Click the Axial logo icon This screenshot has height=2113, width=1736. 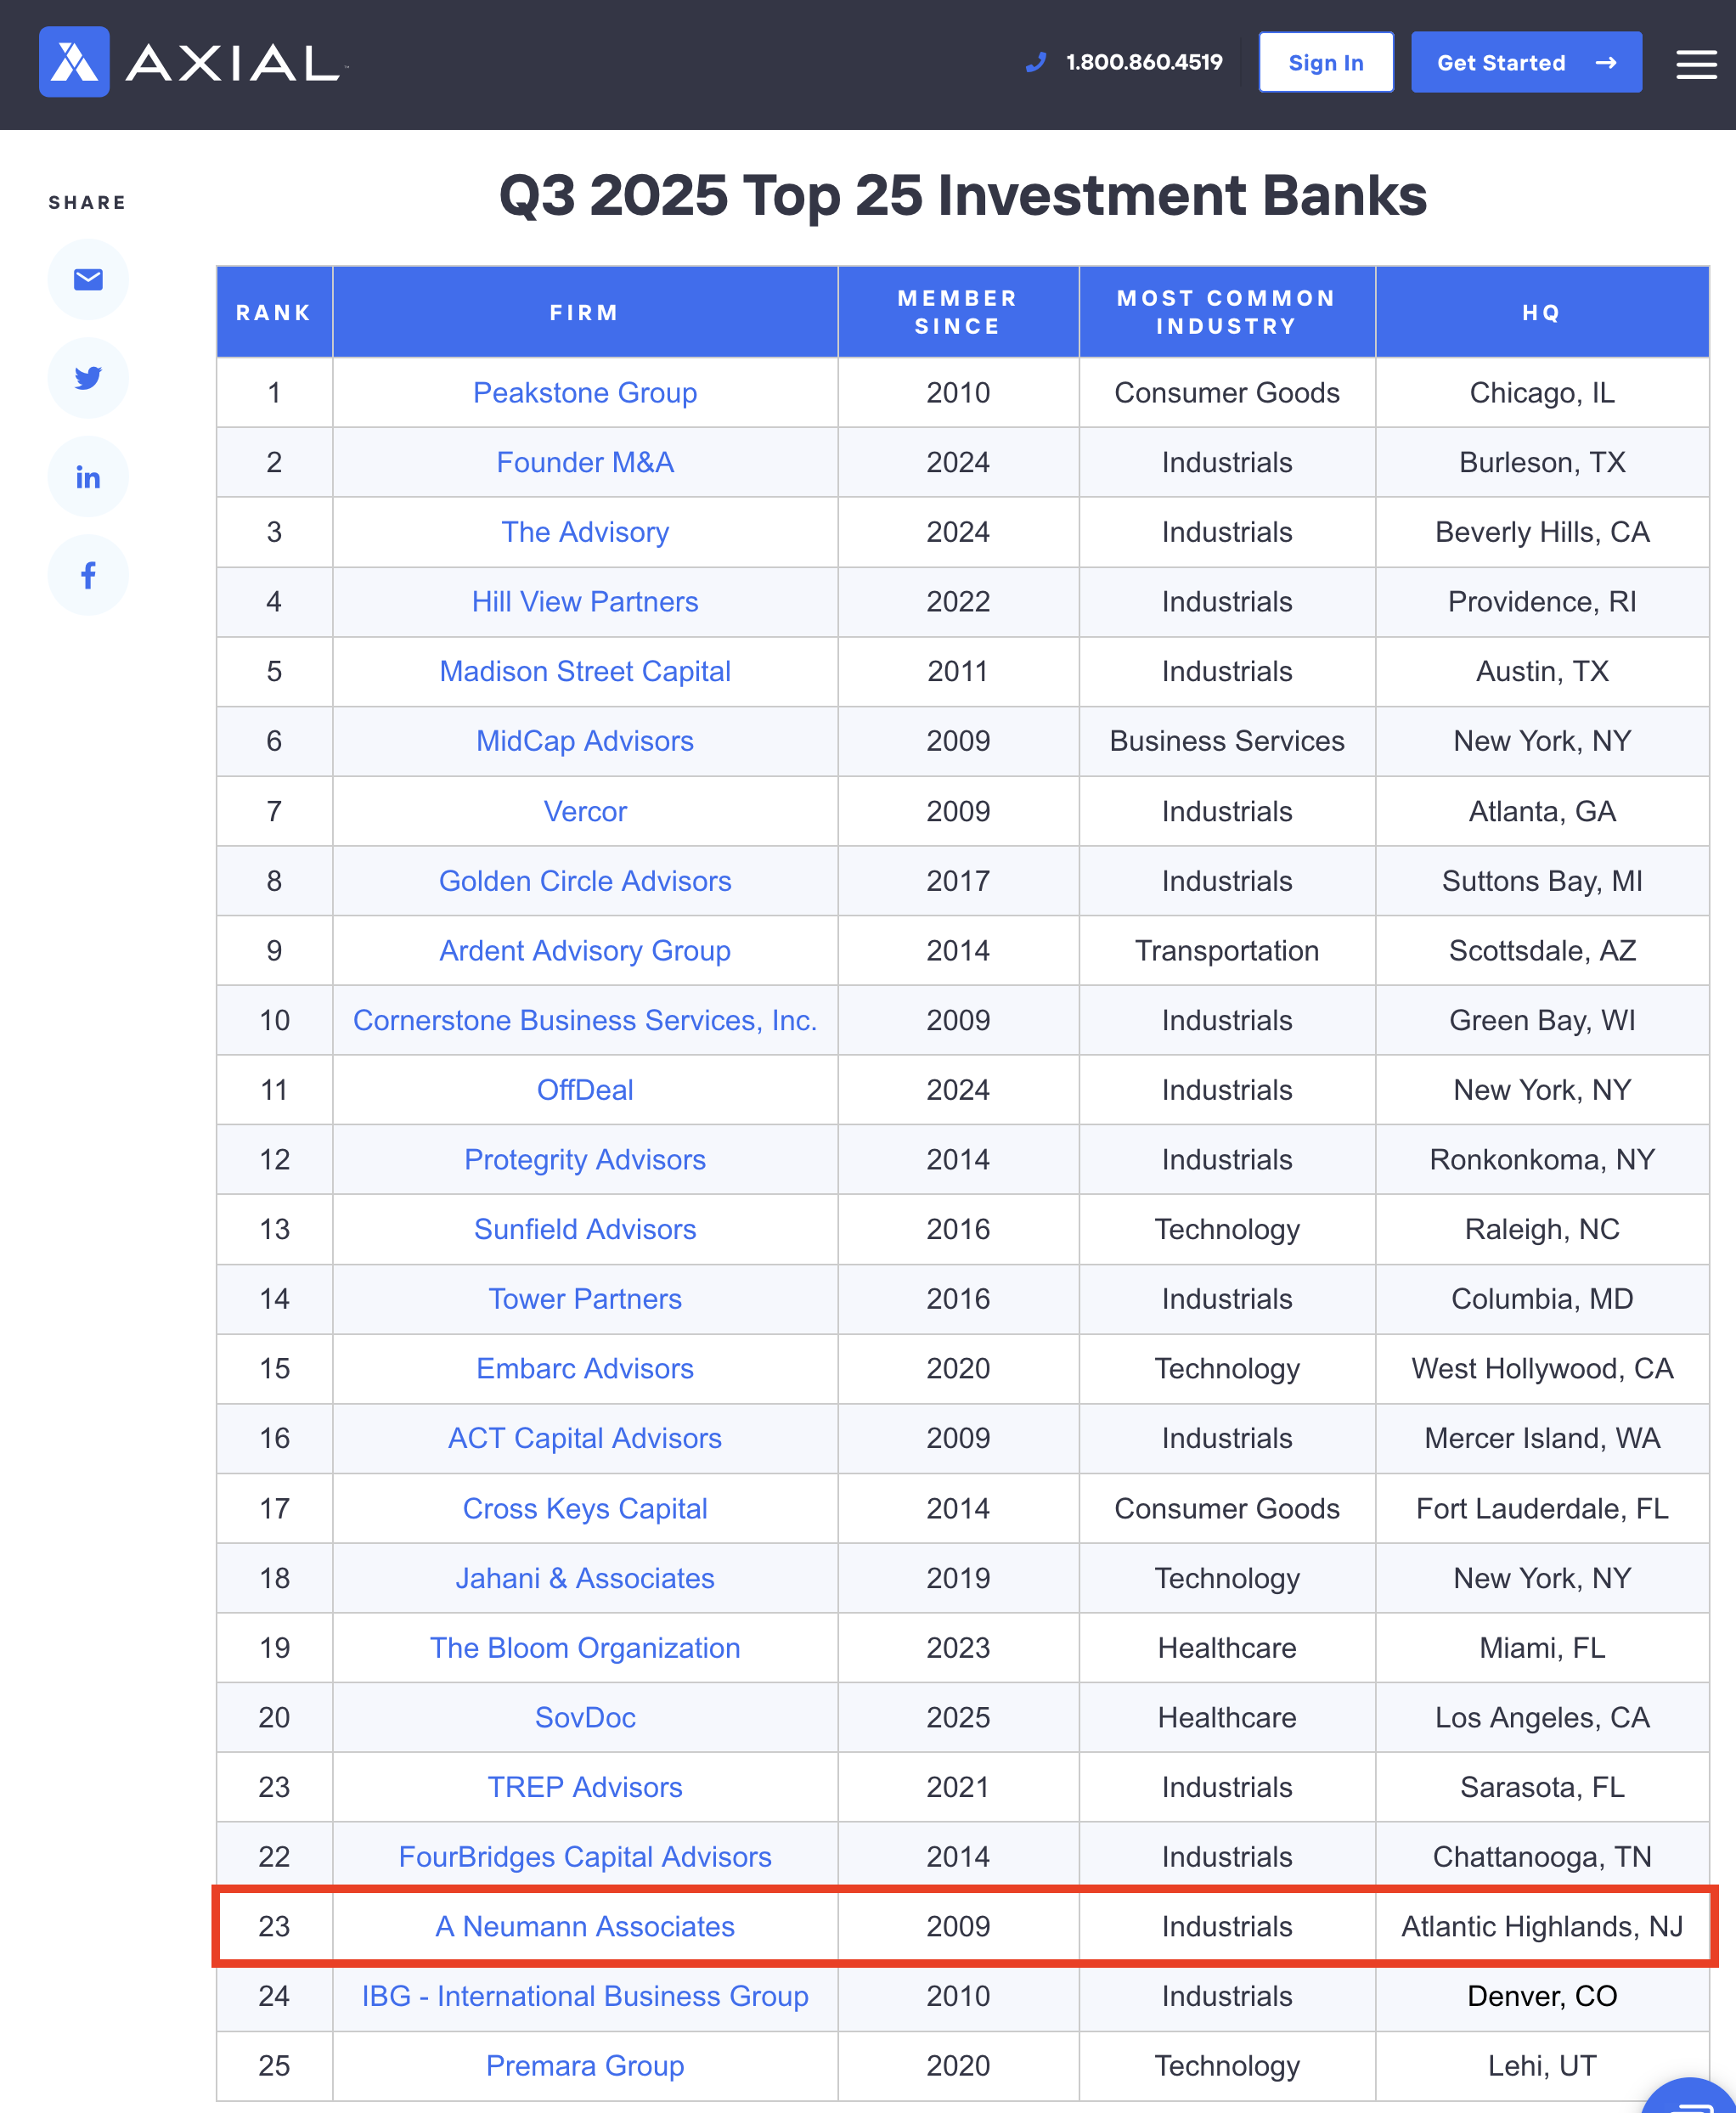coord(74,62)
